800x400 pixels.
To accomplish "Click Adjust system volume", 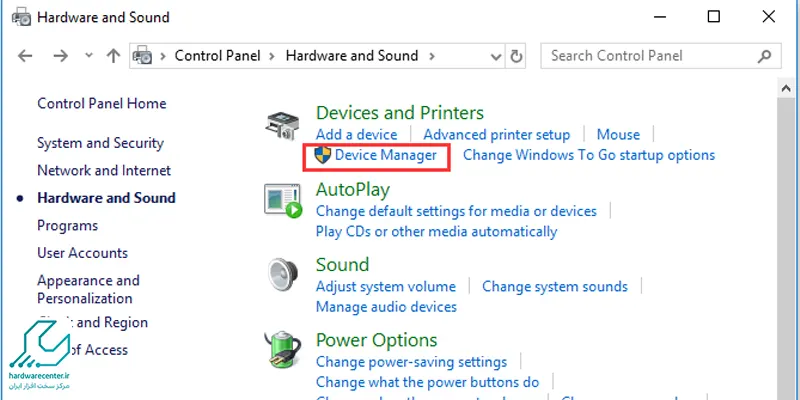I will pyautogui.click(x=386, y=287).
